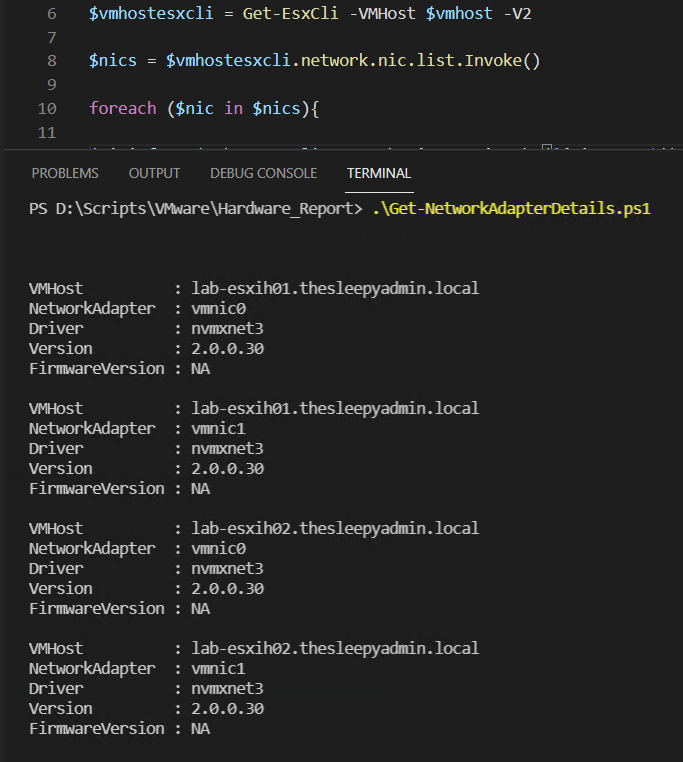Viewport: 683px width, 762px height.
Task: Click line number 10 in the gutter
Action: [47, 108]
